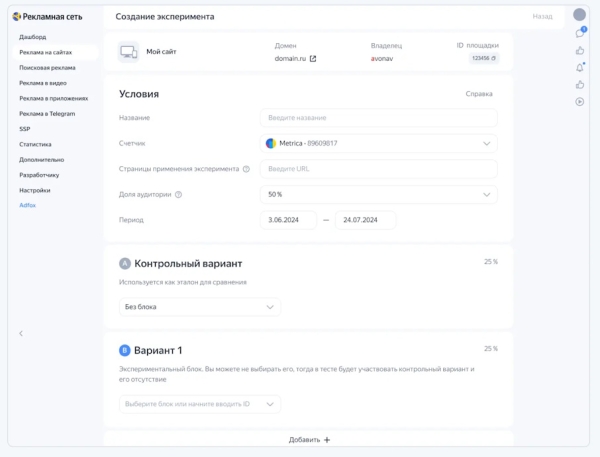Focus the Название input field
600x457 pixels.
pos(378,118)
